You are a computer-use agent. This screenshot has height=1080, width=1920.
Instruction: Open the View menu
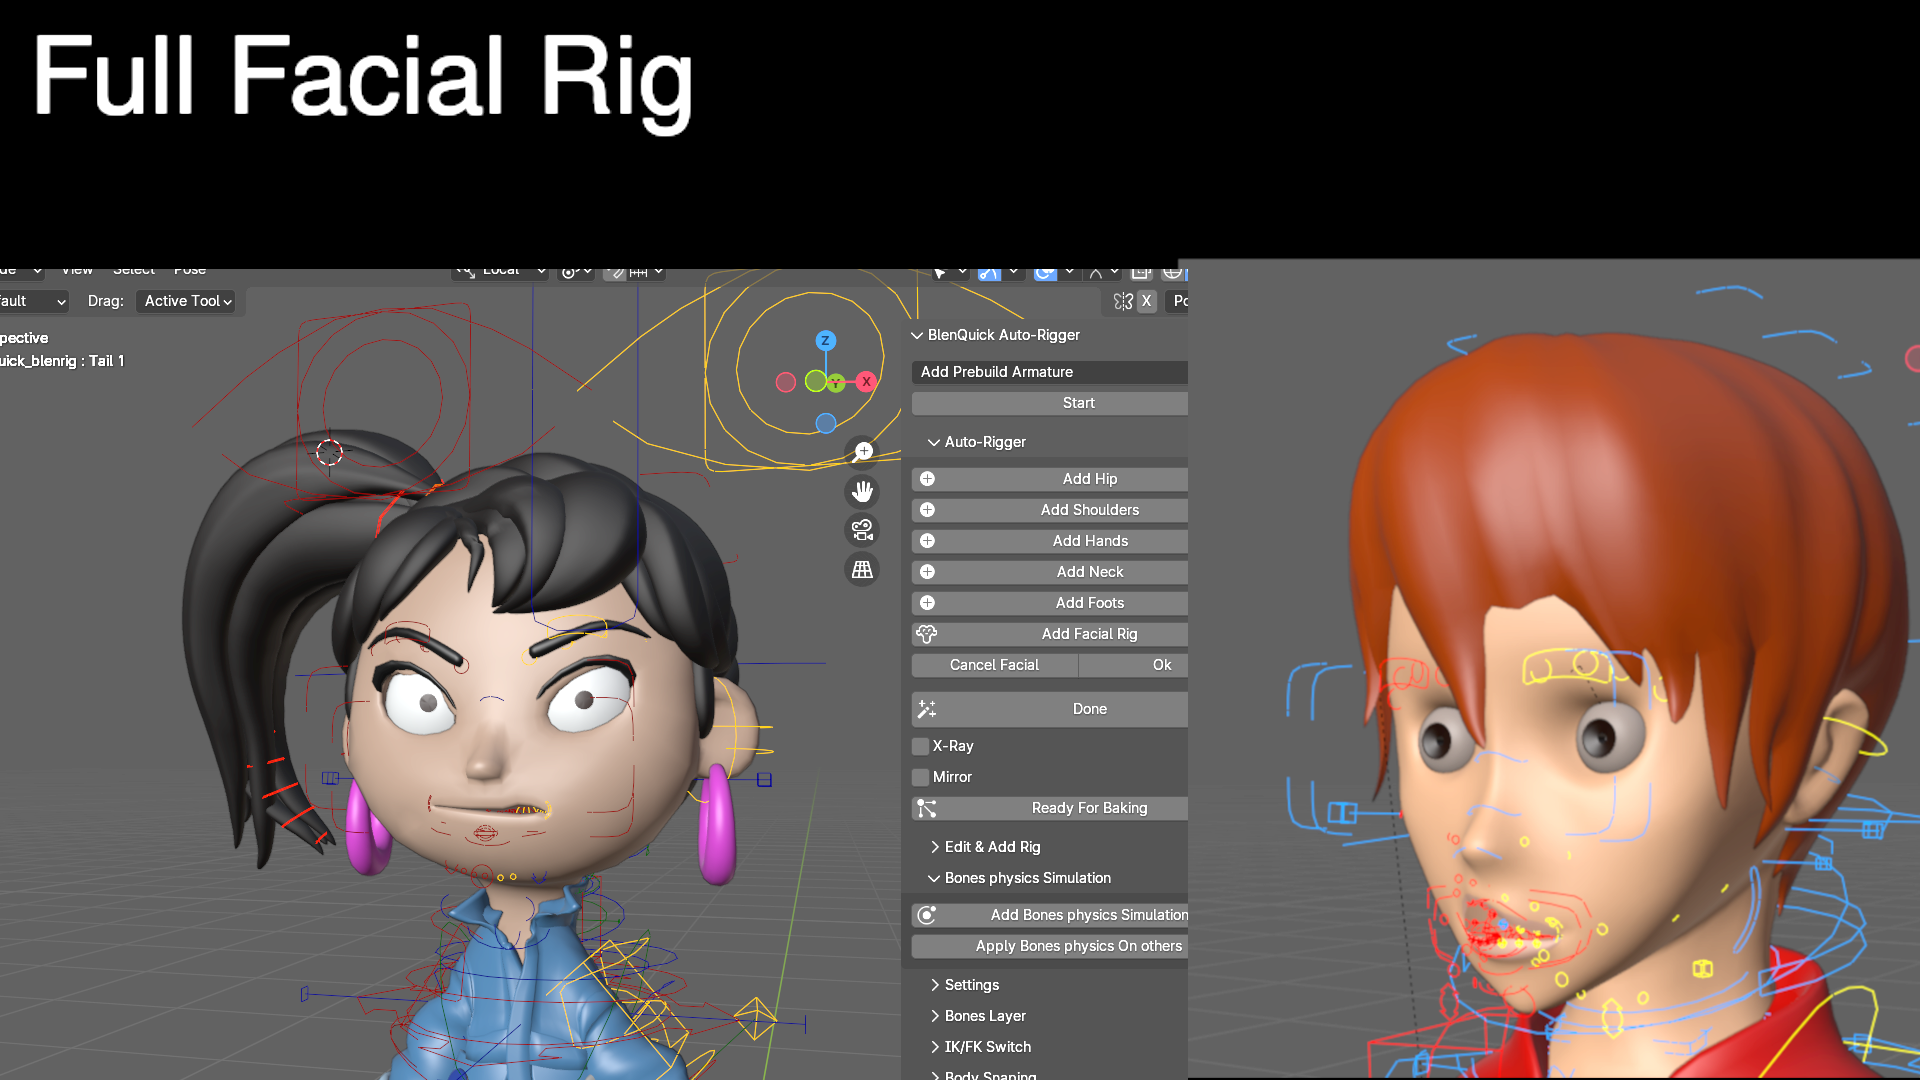coord(77,269)
